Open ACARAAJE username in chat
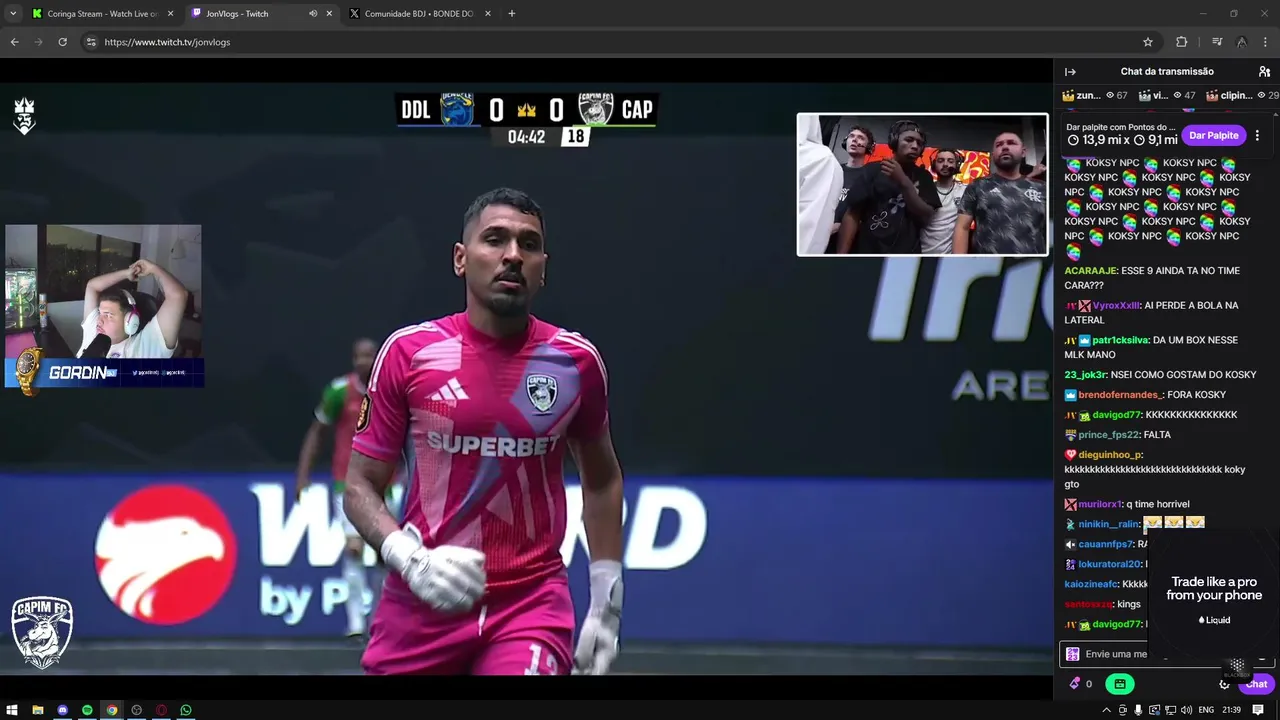Image resolution: width=1280 pixels, height=720 pixels. click(1090, 271)
